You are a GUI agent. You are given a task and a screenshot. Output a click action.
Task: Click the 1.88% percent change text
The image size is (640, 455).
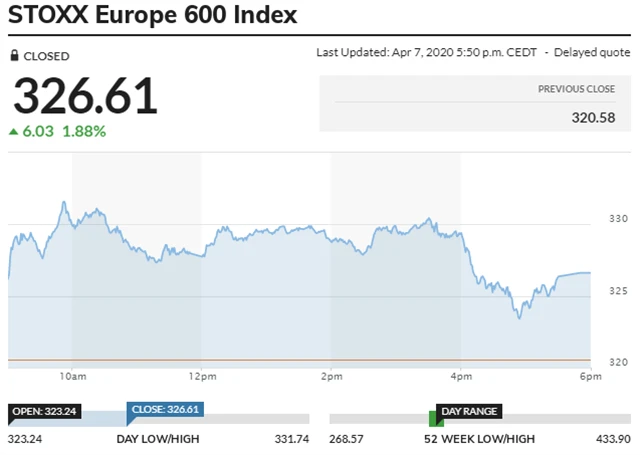click(84, 131)
